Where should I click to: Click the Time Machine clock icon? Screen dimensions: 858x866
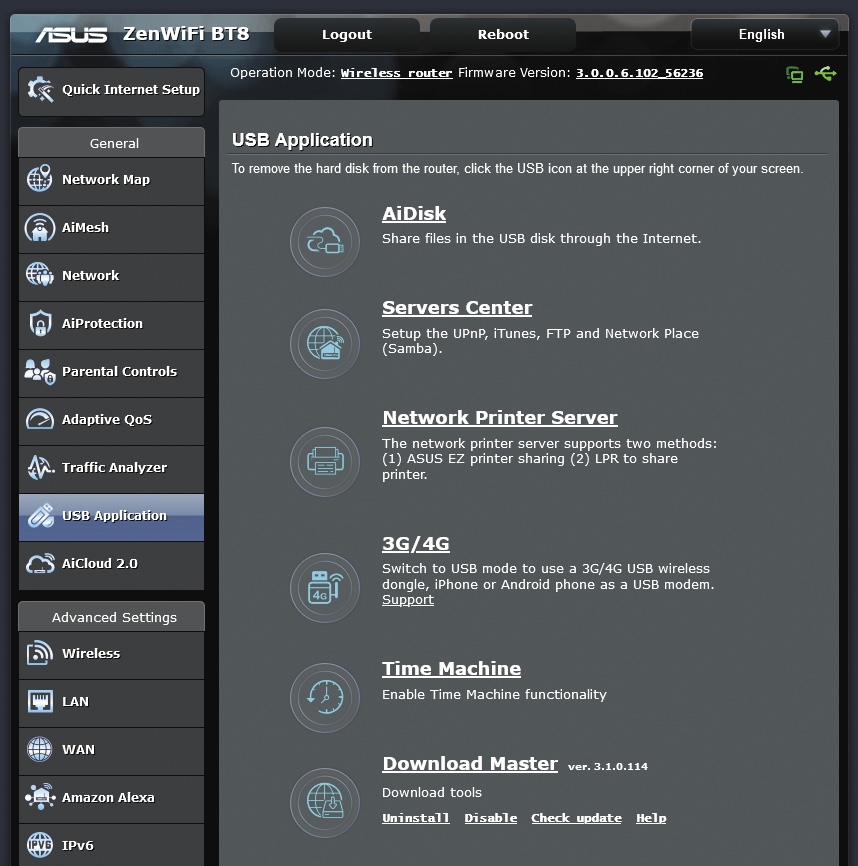[x=325, y=698]
